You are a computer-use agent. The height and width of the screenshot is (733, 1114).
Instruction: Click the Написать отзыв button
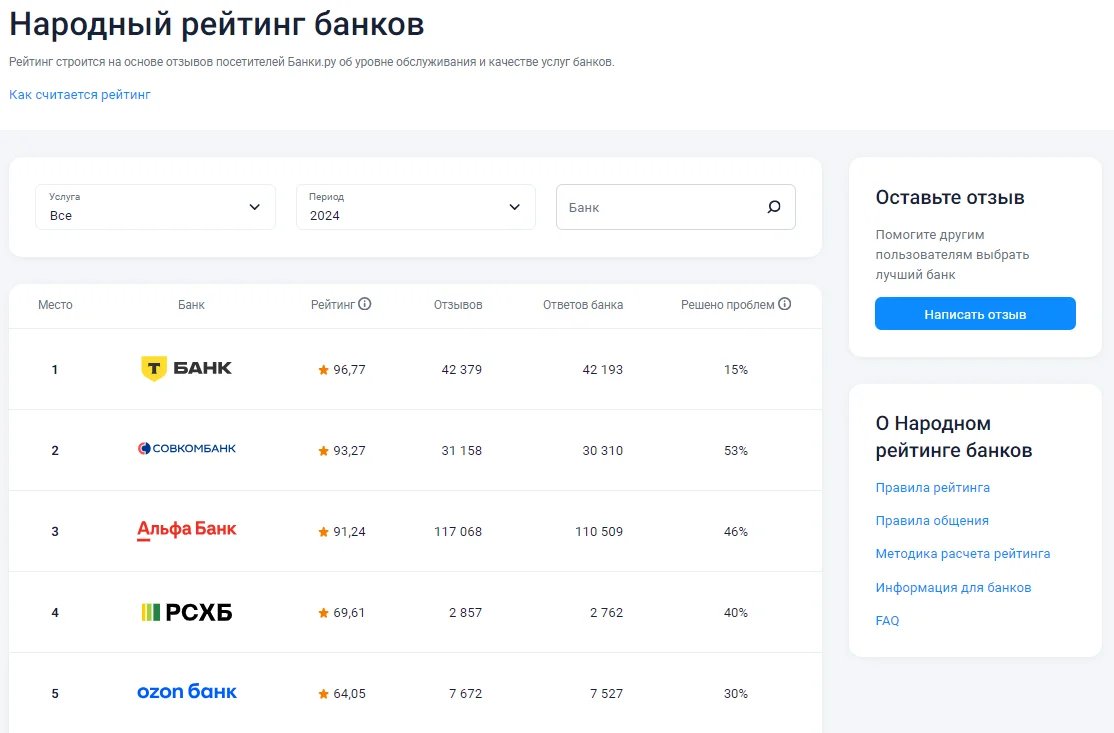975,314
